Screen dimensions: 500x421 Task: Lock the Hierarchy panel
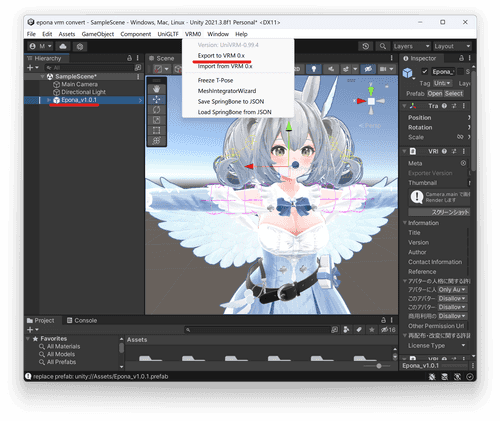pos(129,58)
